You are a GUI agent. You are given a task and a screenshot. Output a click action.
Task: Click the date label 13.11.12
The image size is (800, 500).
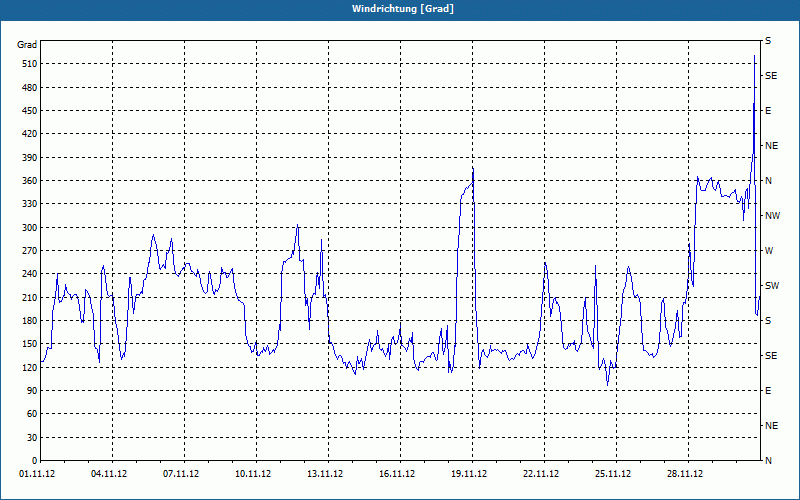[325, 474]
